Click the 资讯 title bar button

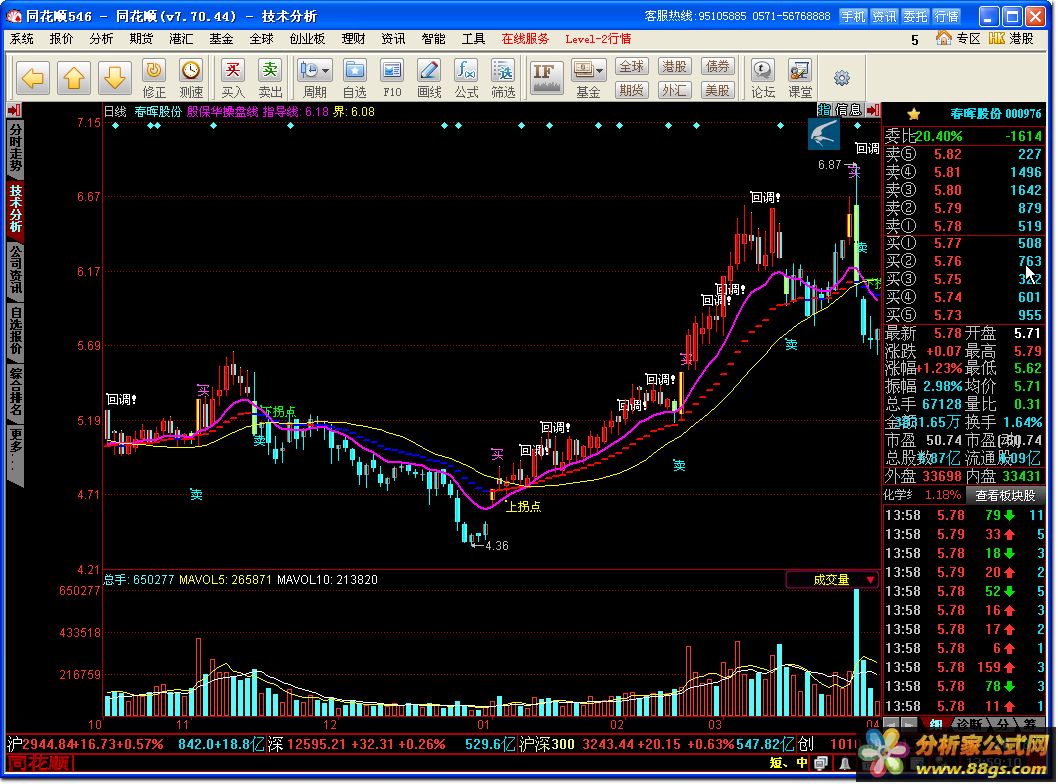coord(884,16)
